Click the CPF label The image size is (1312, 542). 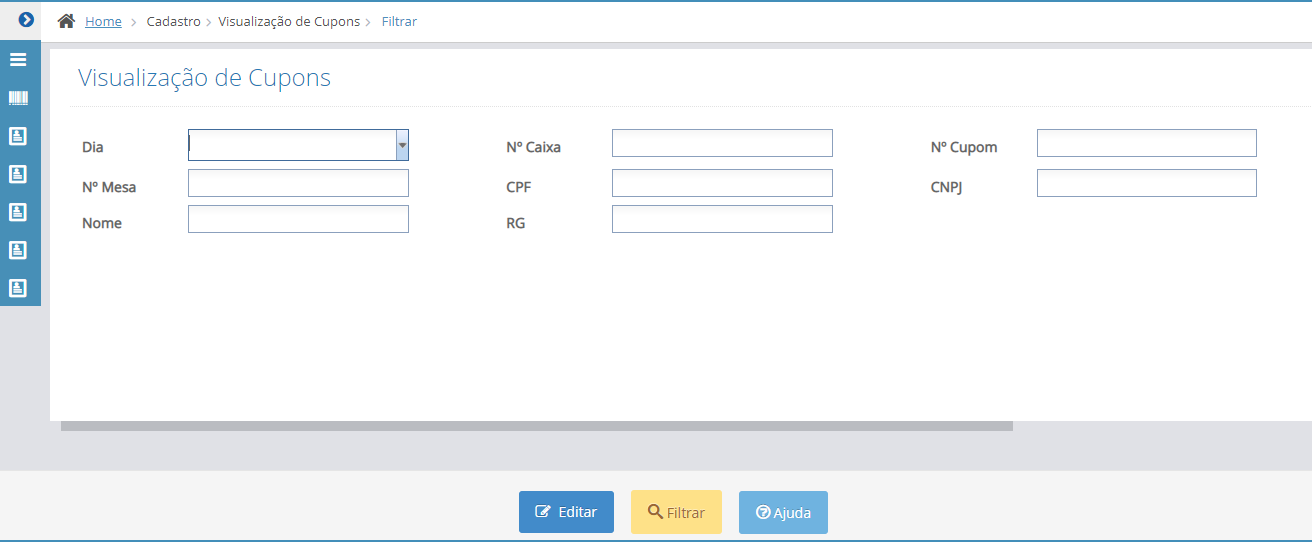[x=519, y=187]
